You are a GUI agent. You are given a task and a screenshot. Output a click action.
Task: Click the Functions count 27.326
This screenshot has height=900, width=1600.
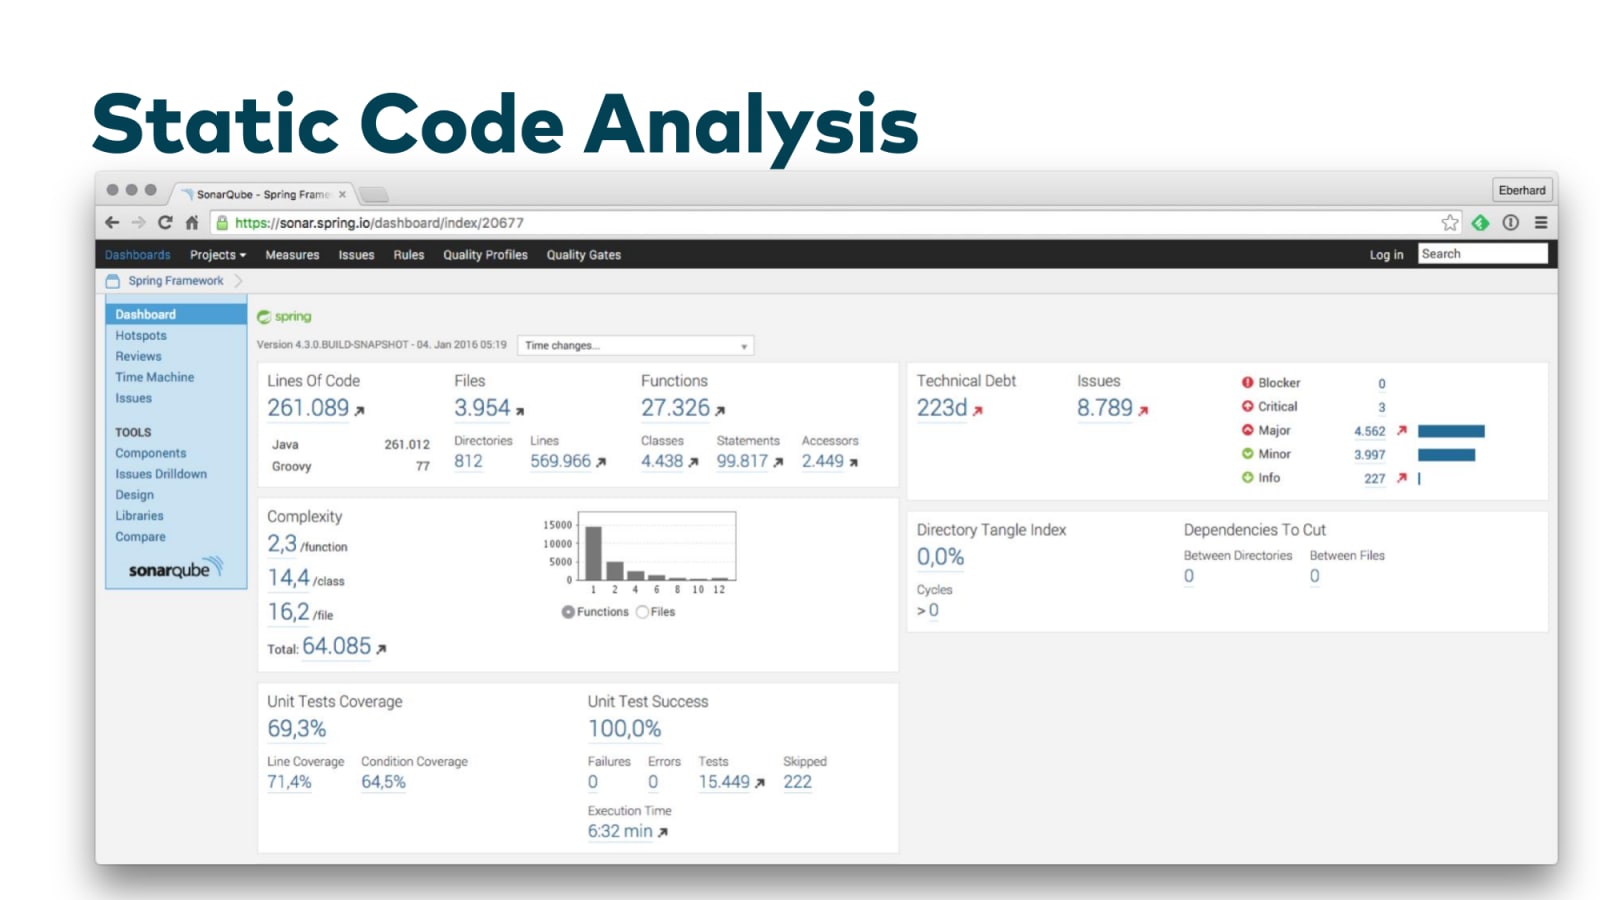(x=675, y=408)
